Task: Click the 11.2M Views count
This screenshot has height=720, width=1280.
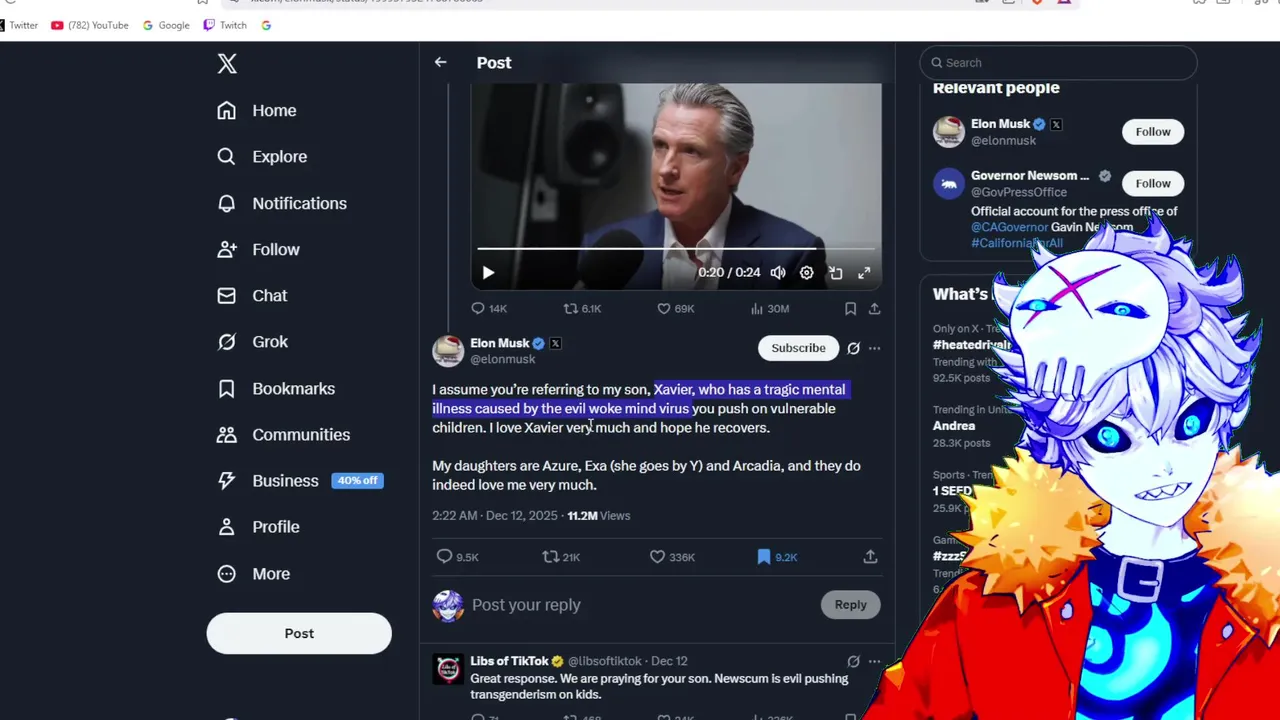Action: click(x=598, y=516)
